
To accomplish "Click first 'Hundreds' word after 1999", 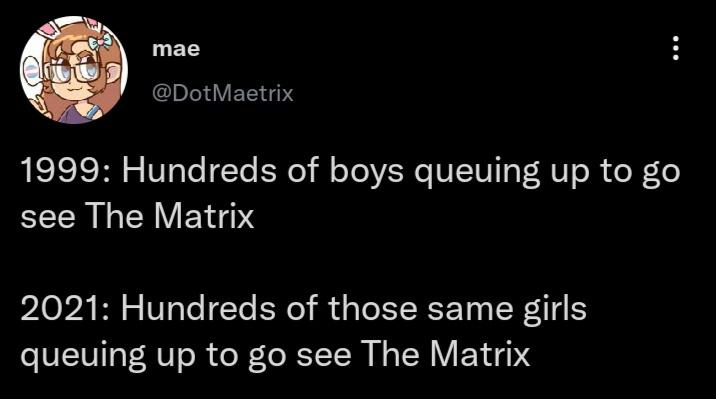I will [x=199, y=170].
